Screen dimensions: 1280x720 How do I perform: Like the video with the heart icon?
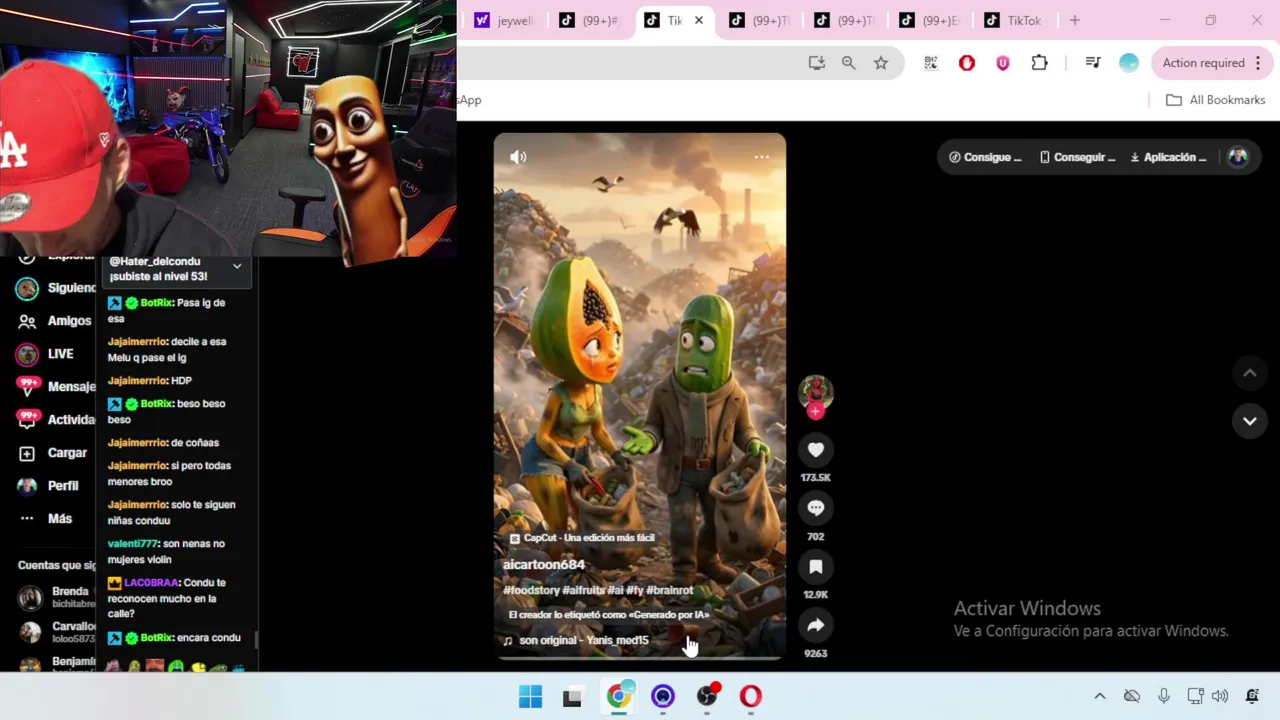click(816, 450)
